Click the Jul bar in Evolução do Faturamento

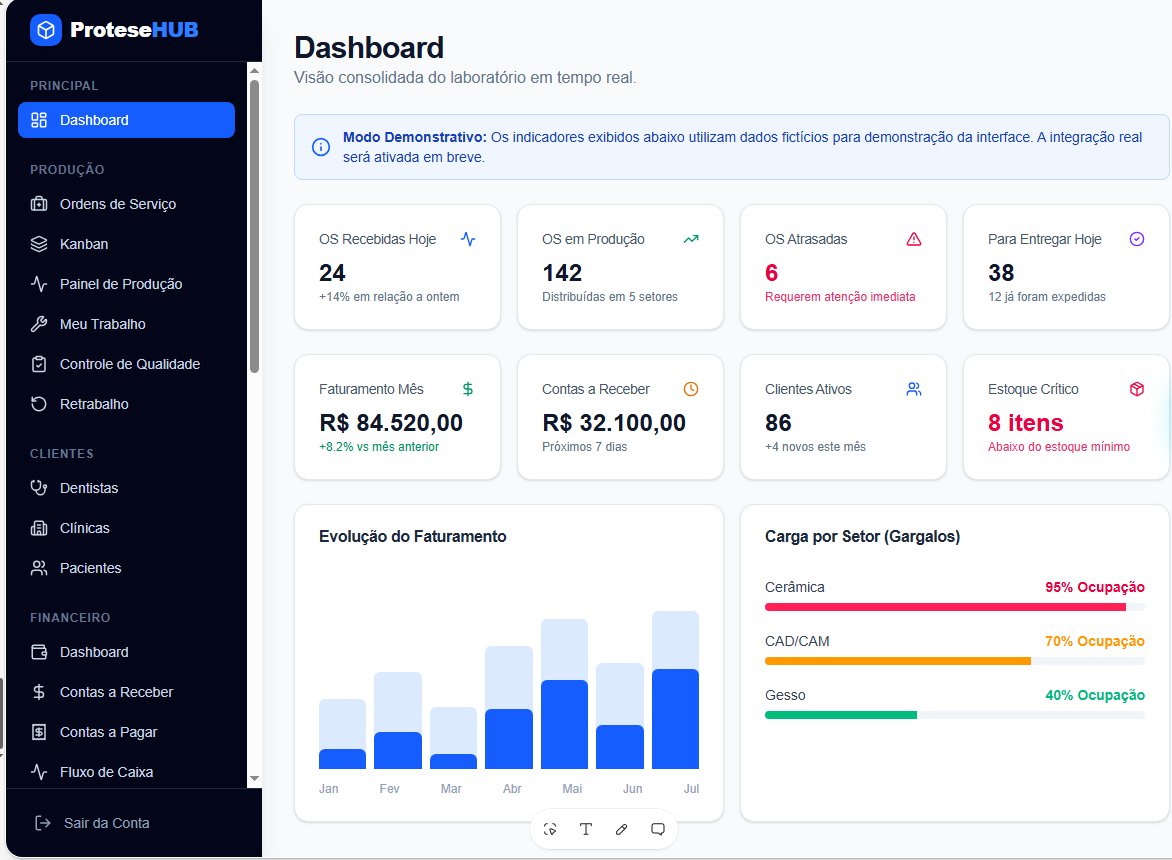pos(676,690)
